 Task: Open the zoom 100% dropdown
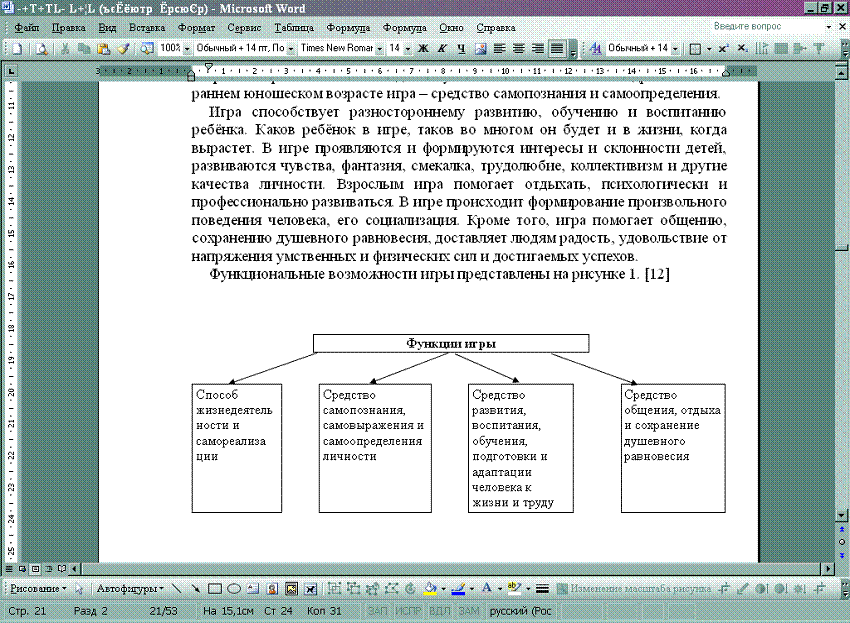(x=187, y=48)
